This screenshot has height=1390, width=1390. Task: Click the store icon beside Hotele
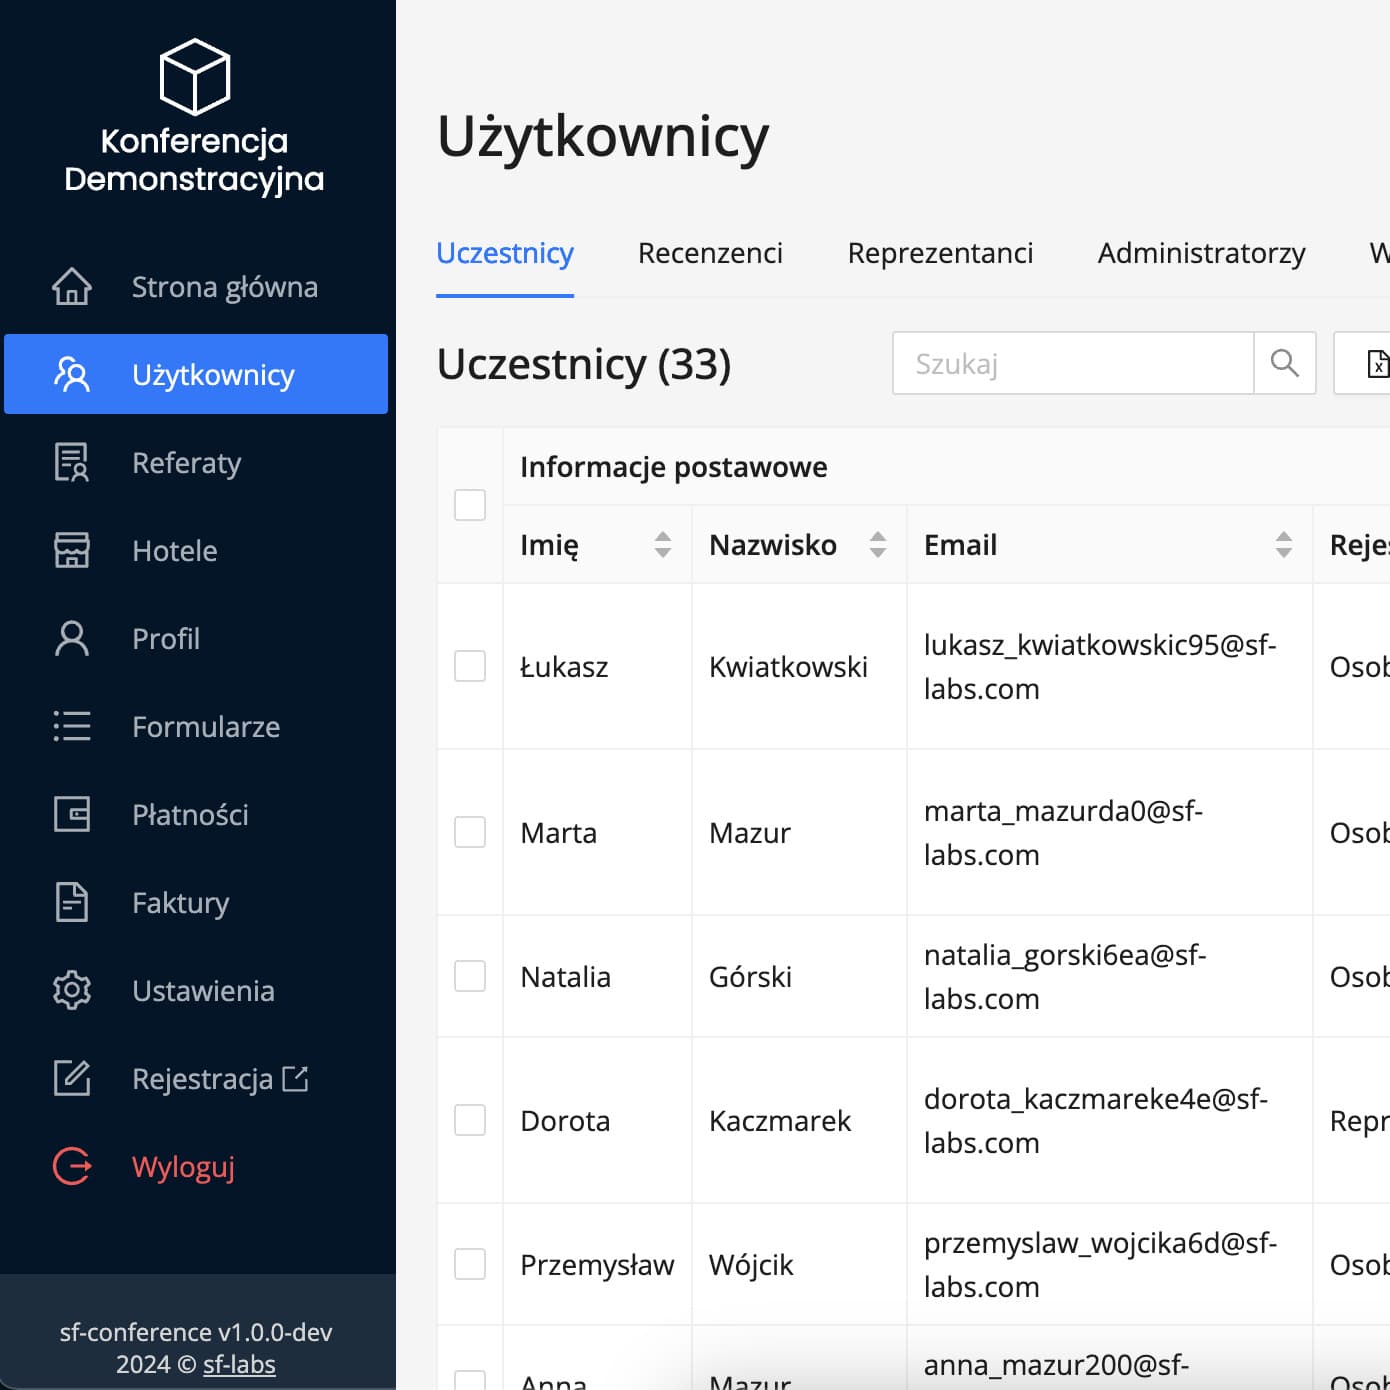pos(72,550)
